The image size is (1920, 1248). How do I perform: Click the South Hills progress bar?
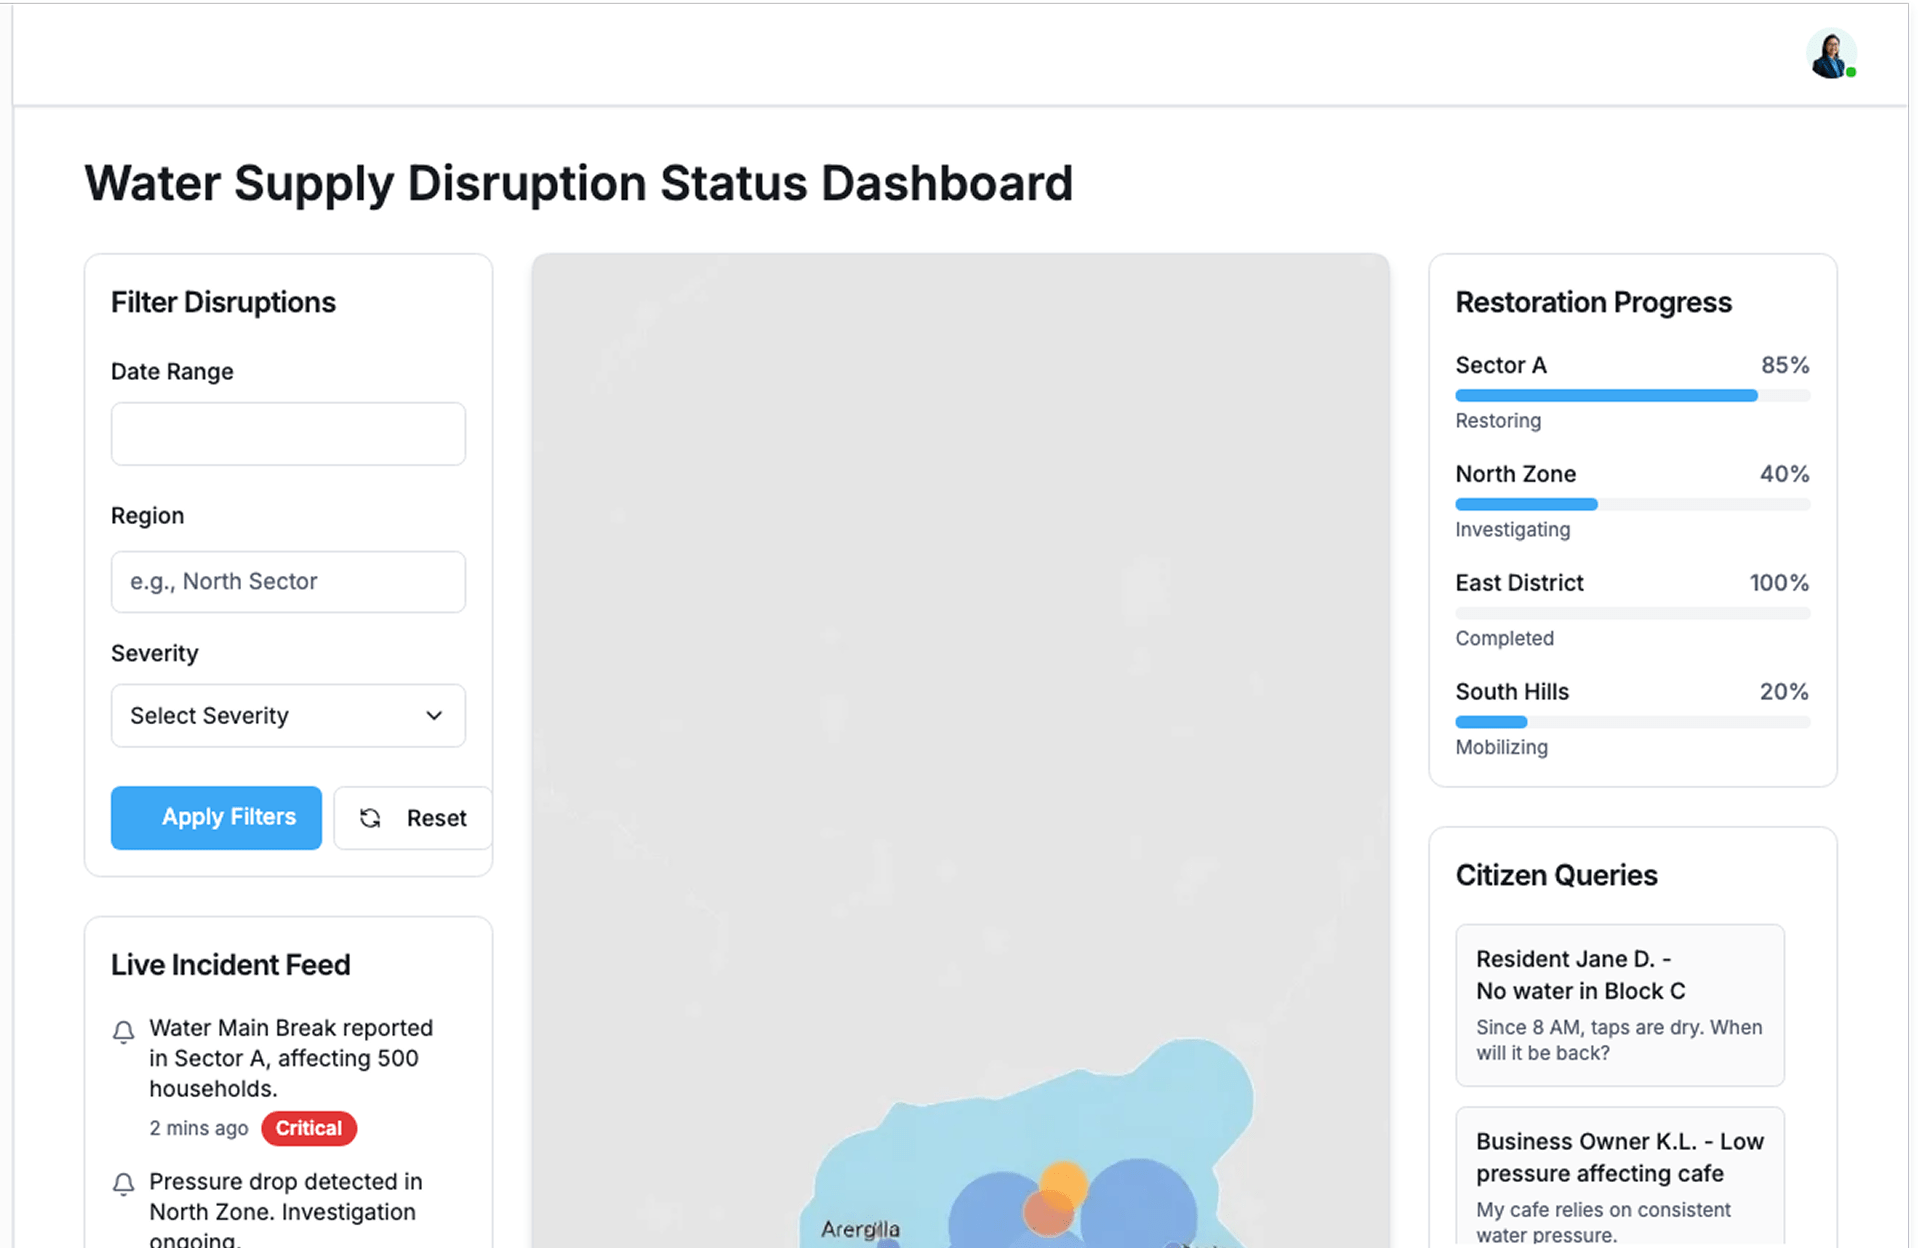pos(1632,722)
